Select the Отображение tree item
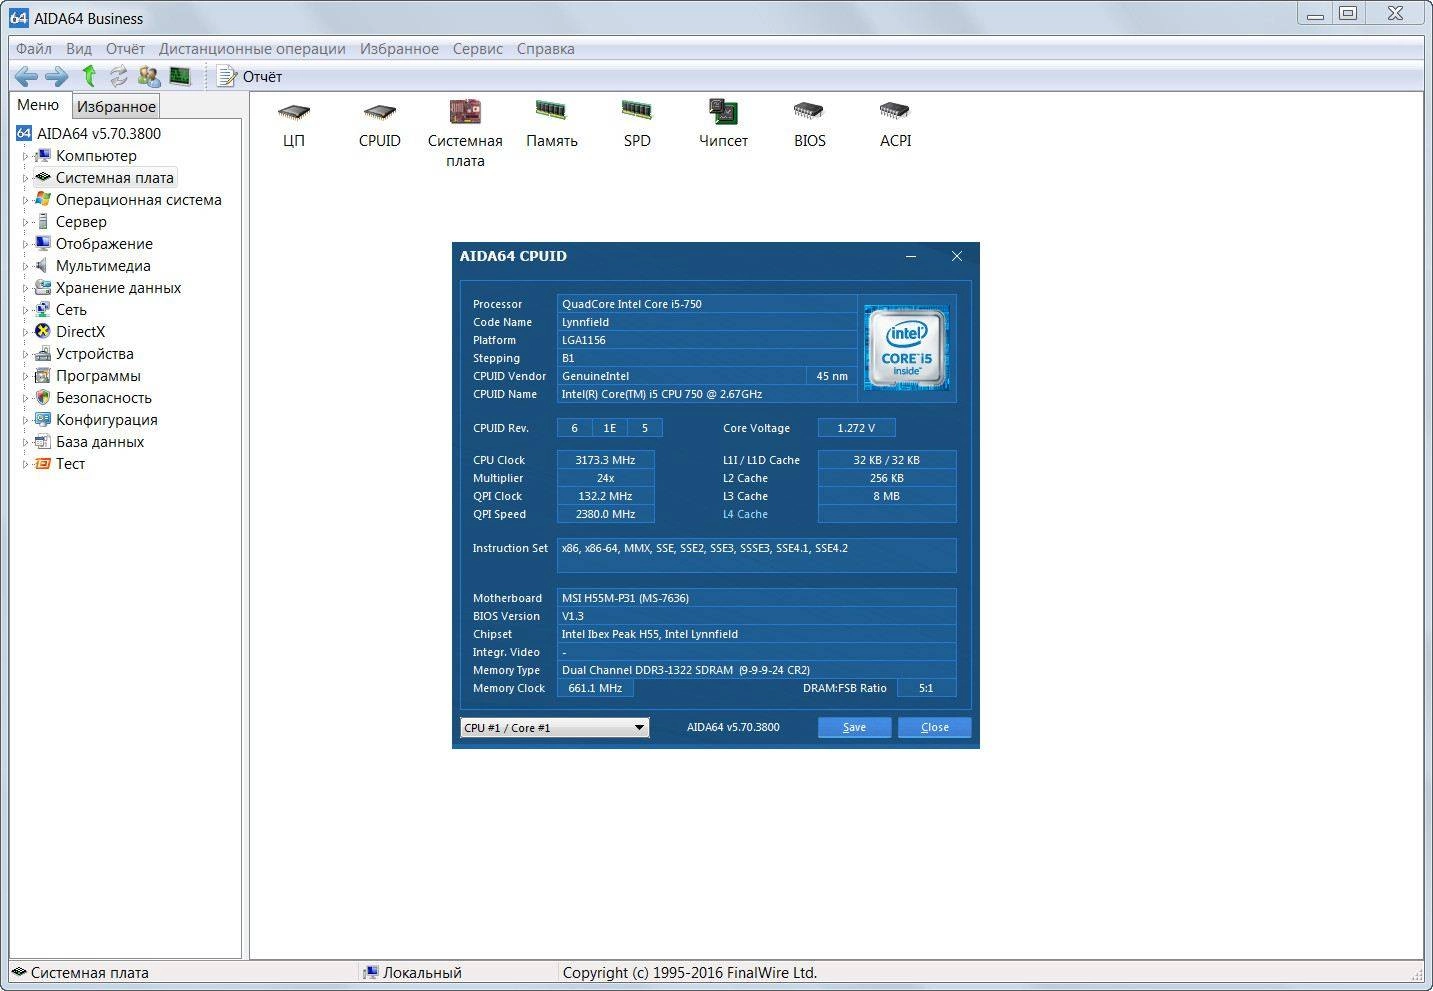This screenshot has height=991, width=1433. pos(104,244)
